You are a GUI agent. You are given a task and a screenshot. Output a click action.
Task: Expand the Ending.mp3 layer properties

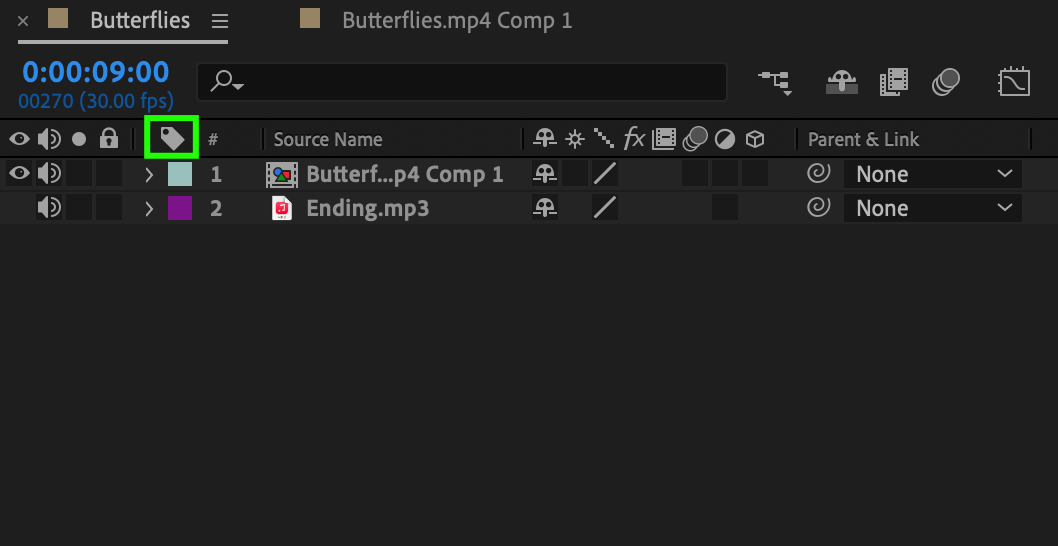(x=149, y=209)
